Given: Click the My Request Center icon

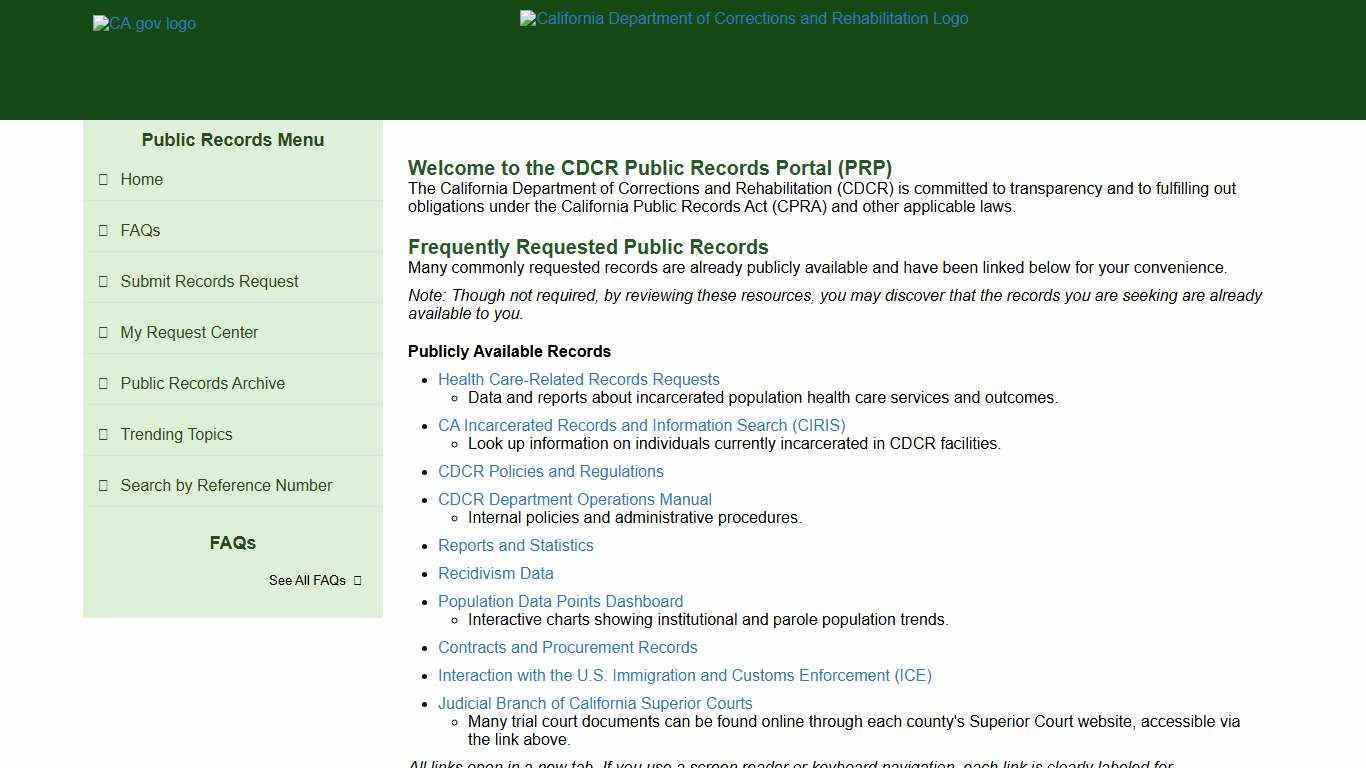Looking at the screenshot, I should tap(104, 332).
